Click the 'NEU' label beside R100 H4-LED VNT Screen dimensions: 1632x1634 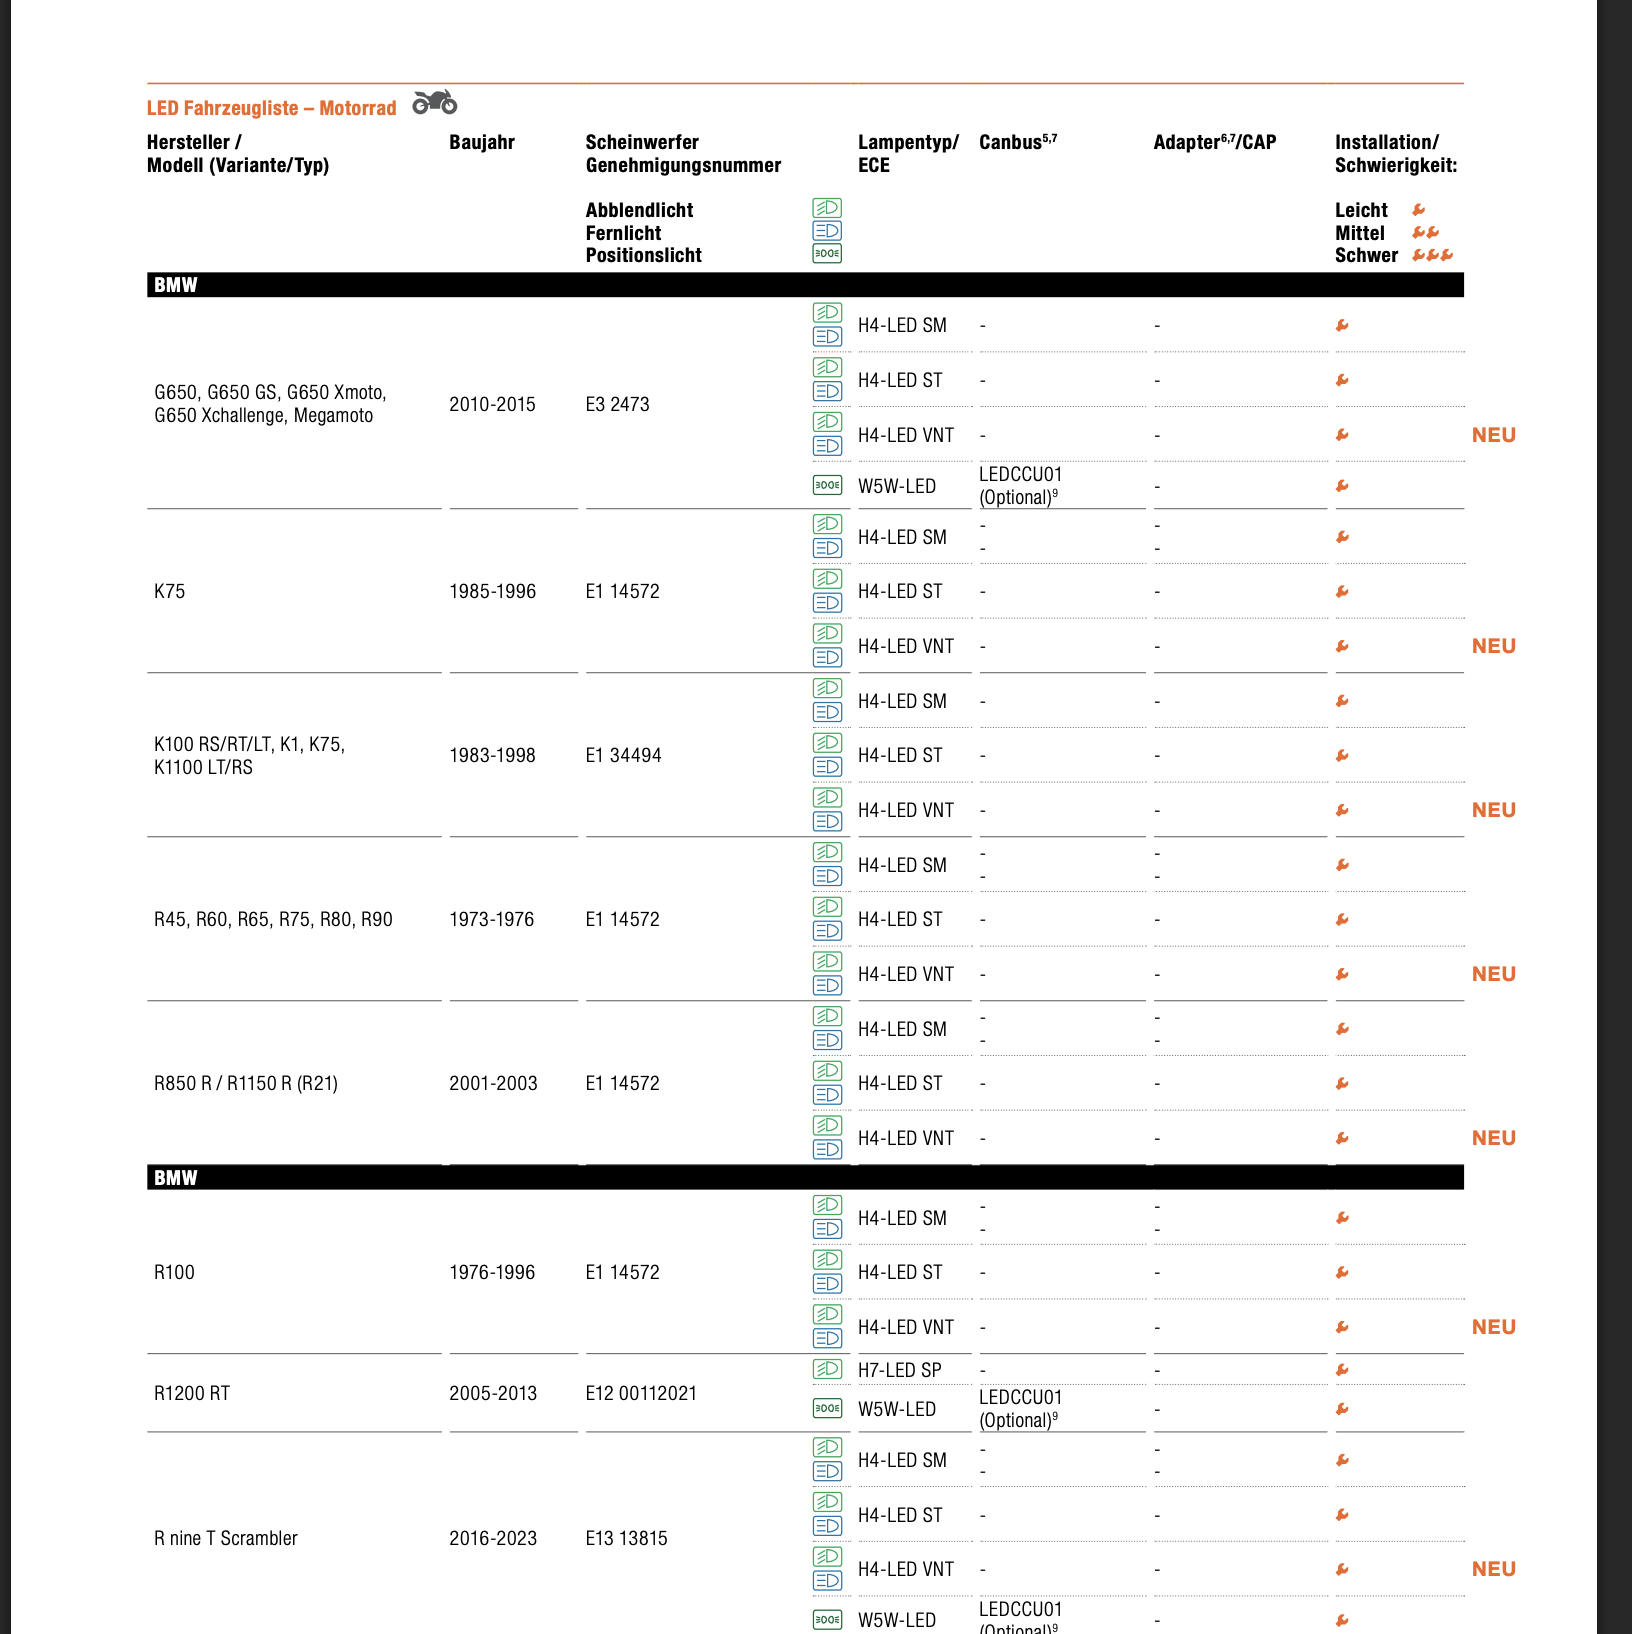pos(1494,1327)
